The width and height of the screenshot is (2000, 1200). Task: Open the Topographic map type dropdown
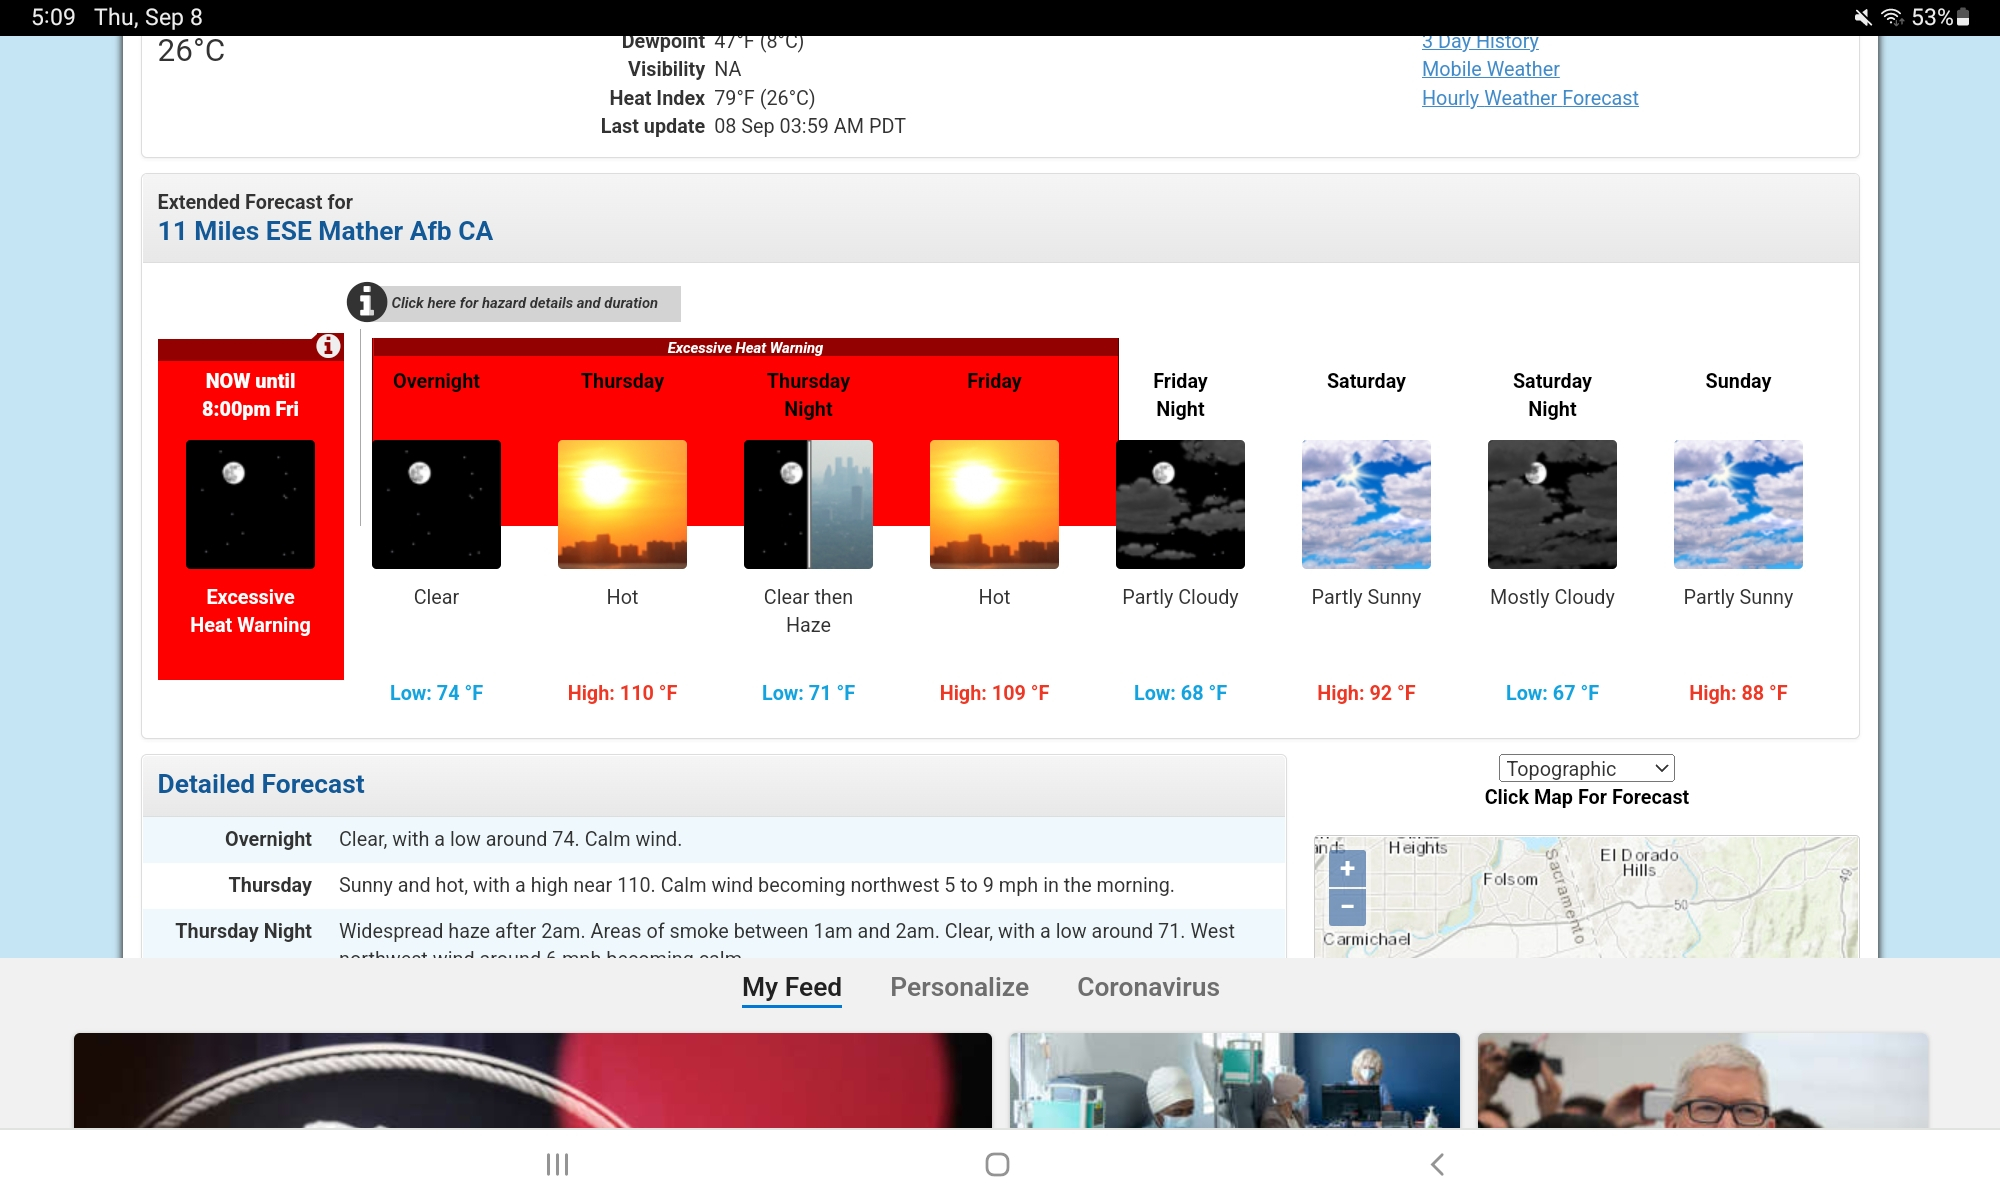(1586, 768)
